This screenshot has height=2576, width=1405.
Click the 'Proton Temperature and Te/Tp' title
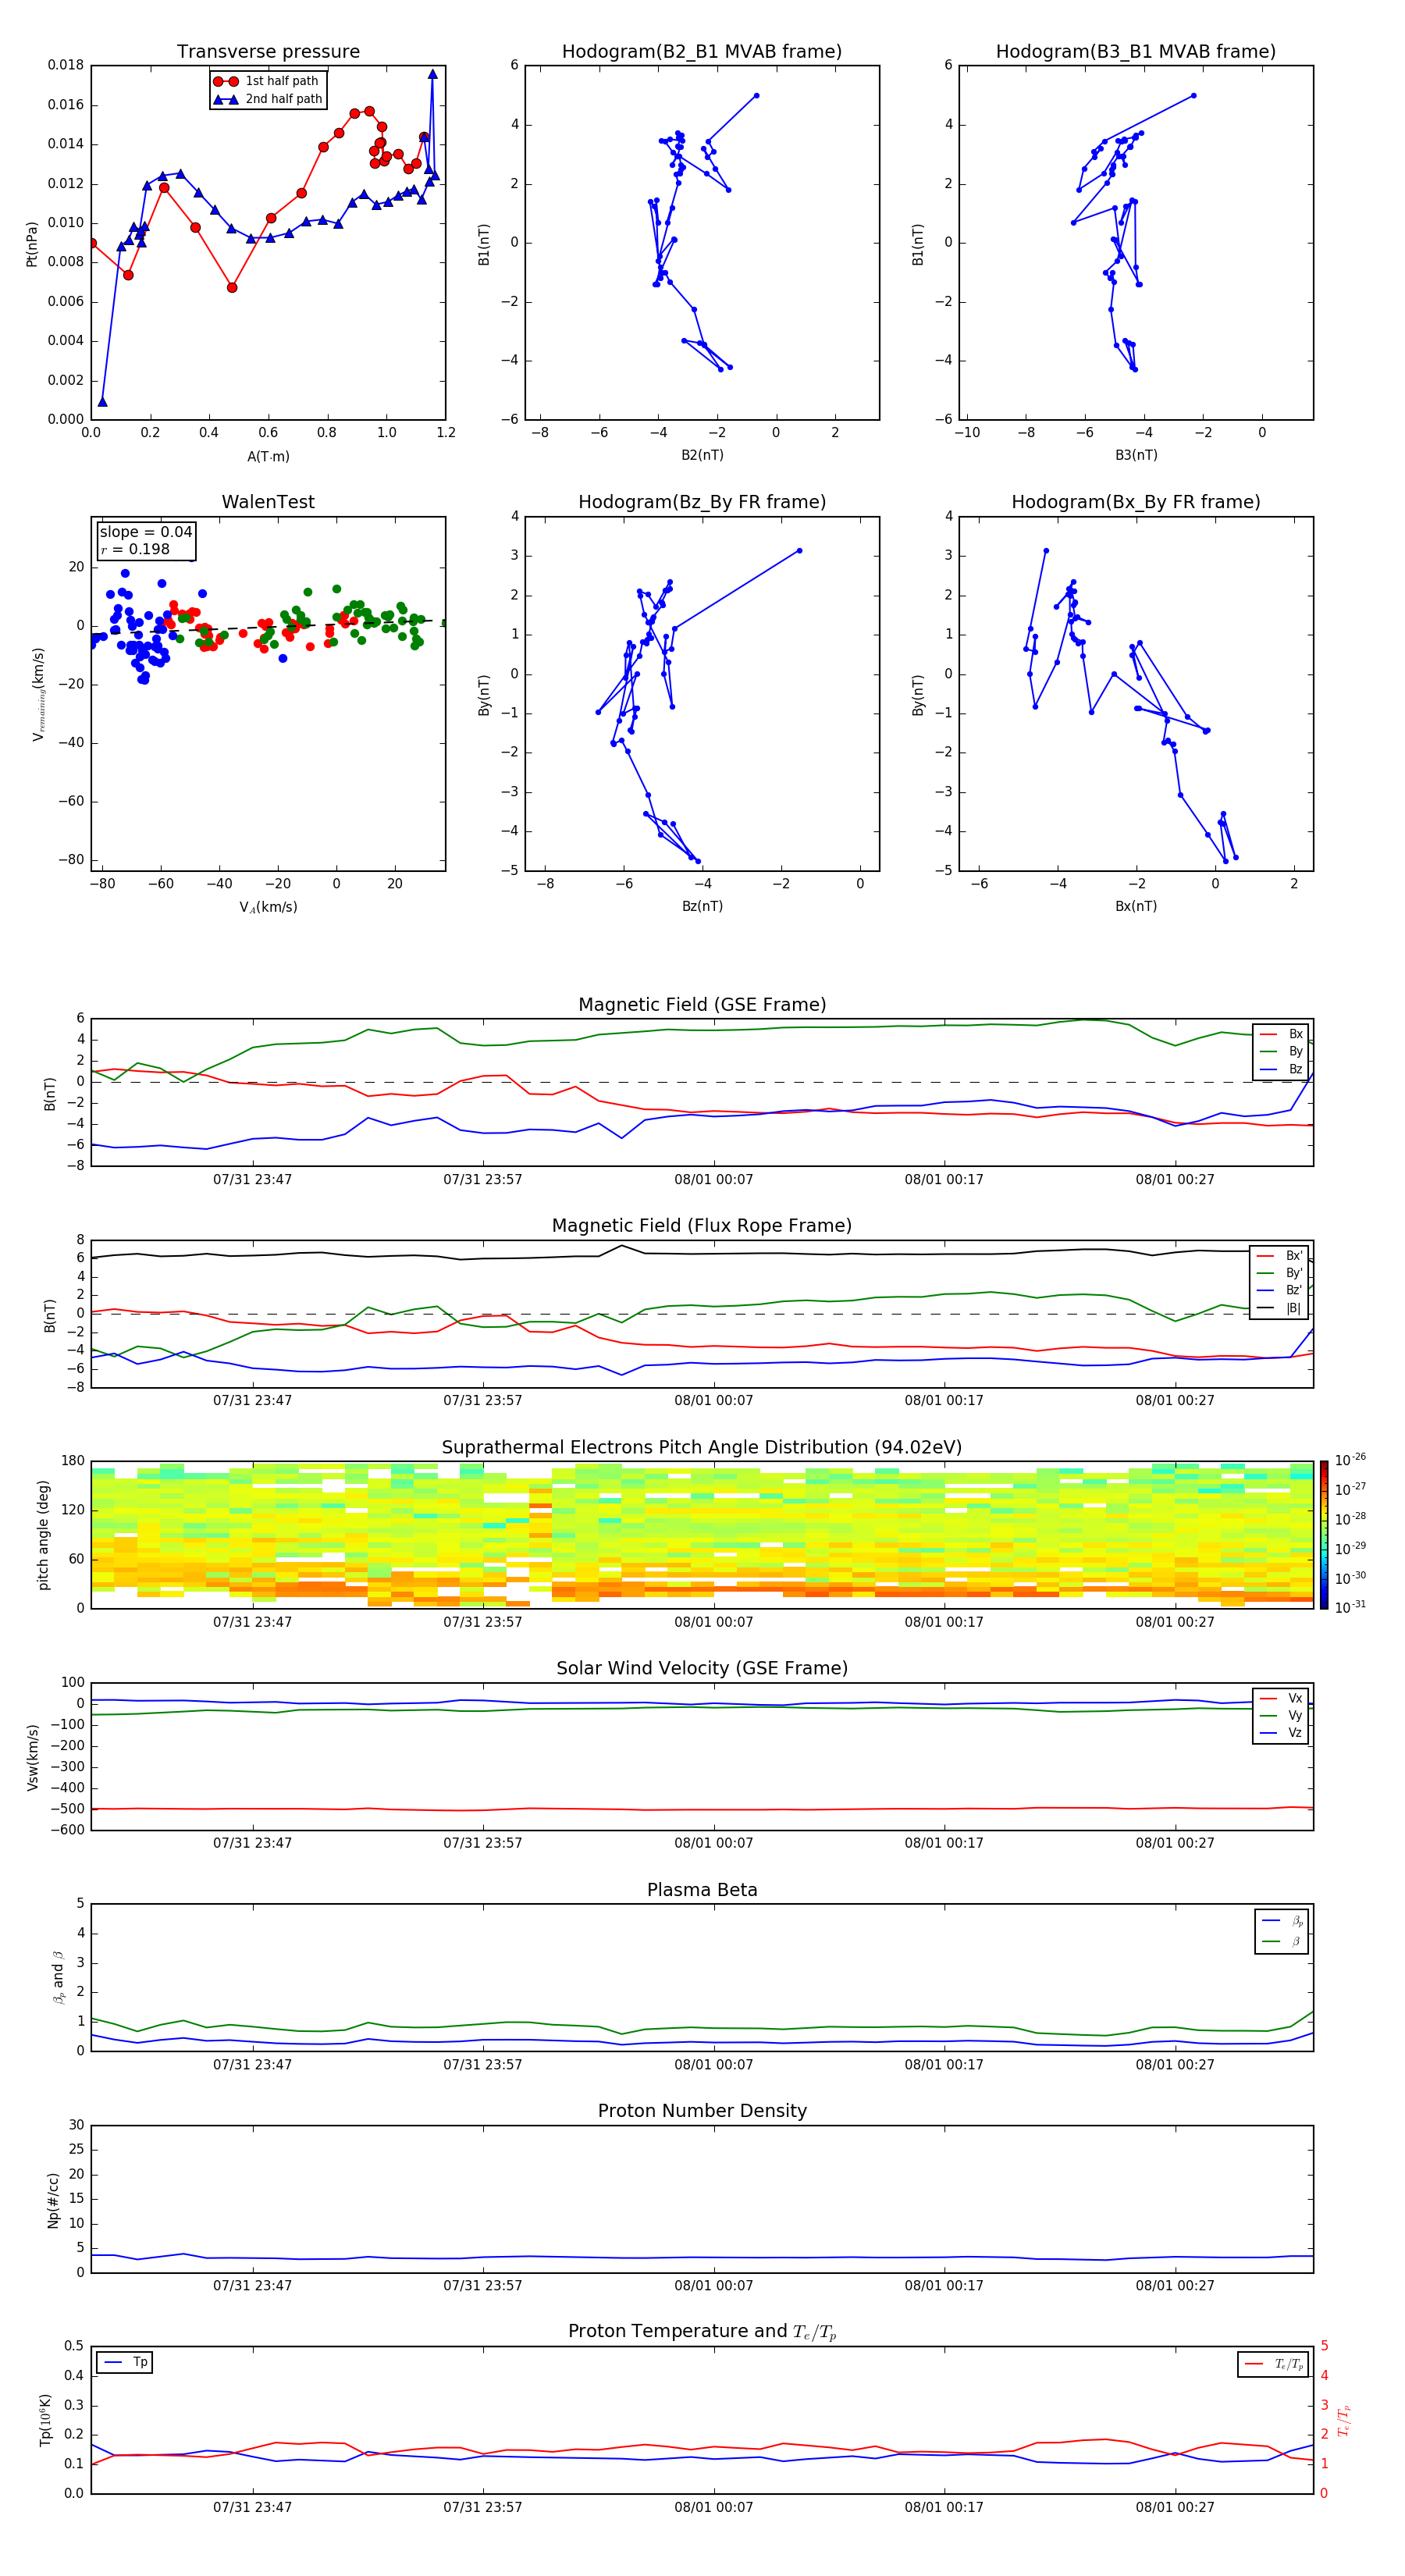[x=702, y=2332]
